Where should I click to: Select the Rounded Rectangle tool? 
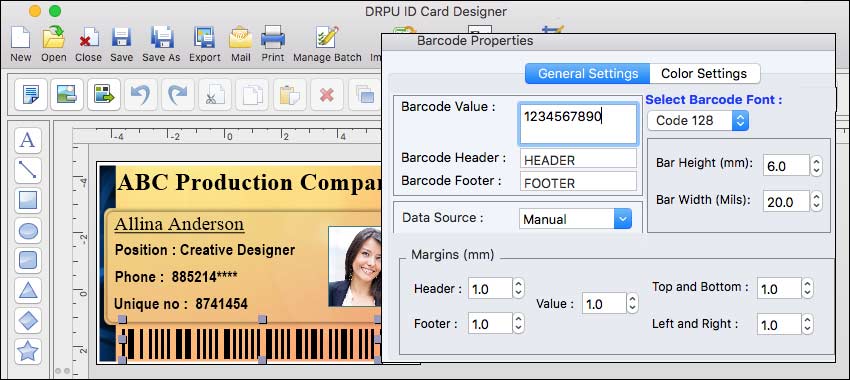click(28, 261)
